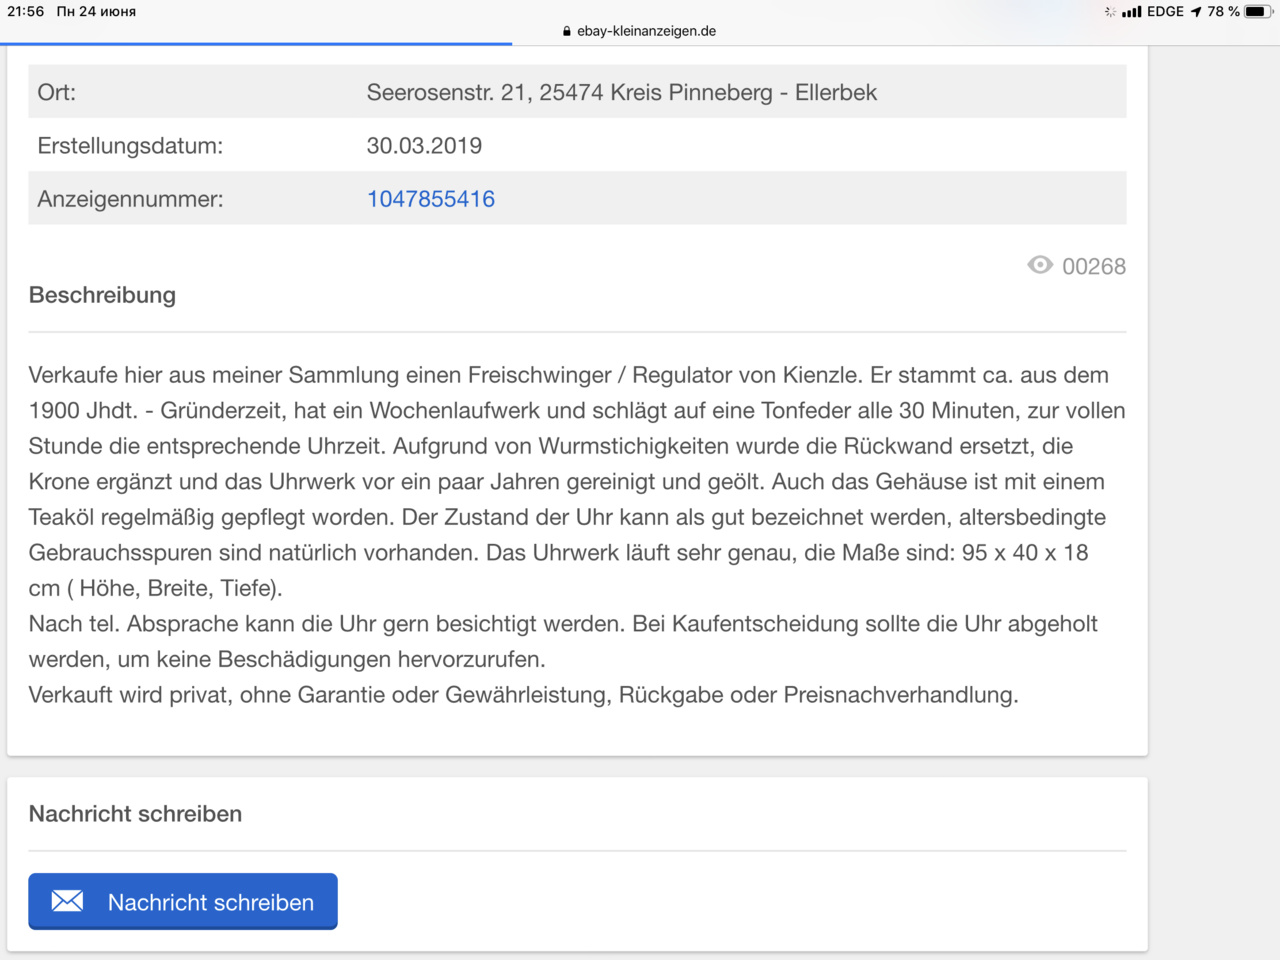Click the eye icon for view count
The height and width of the screenshot is (960, 1280).
[1040, 265]
